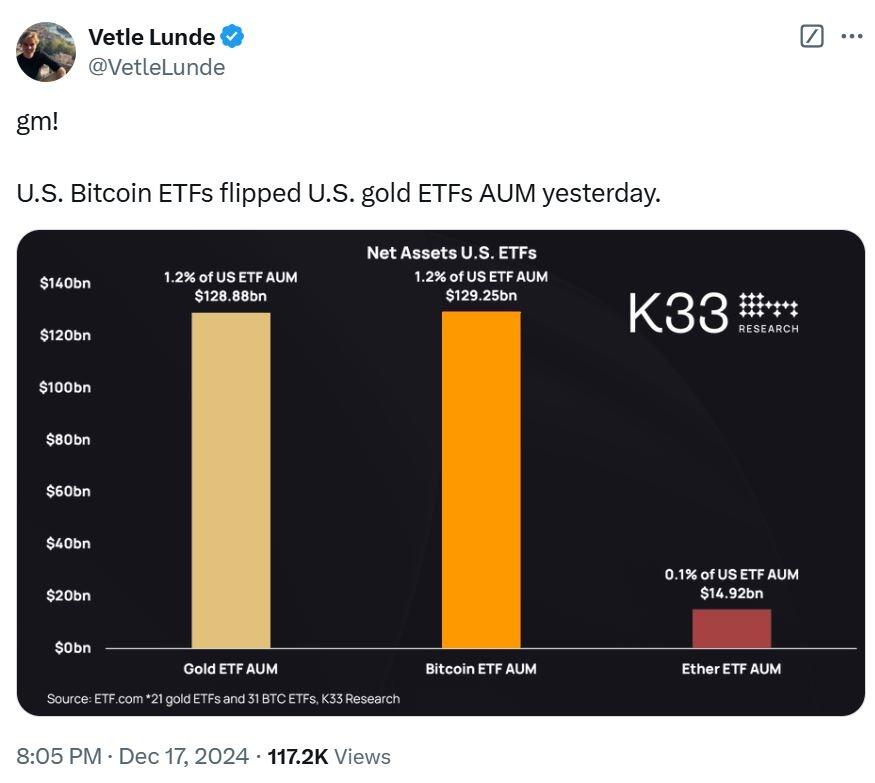Click the blue verified badge
The image size is (875, 783).
click(233, 37)
